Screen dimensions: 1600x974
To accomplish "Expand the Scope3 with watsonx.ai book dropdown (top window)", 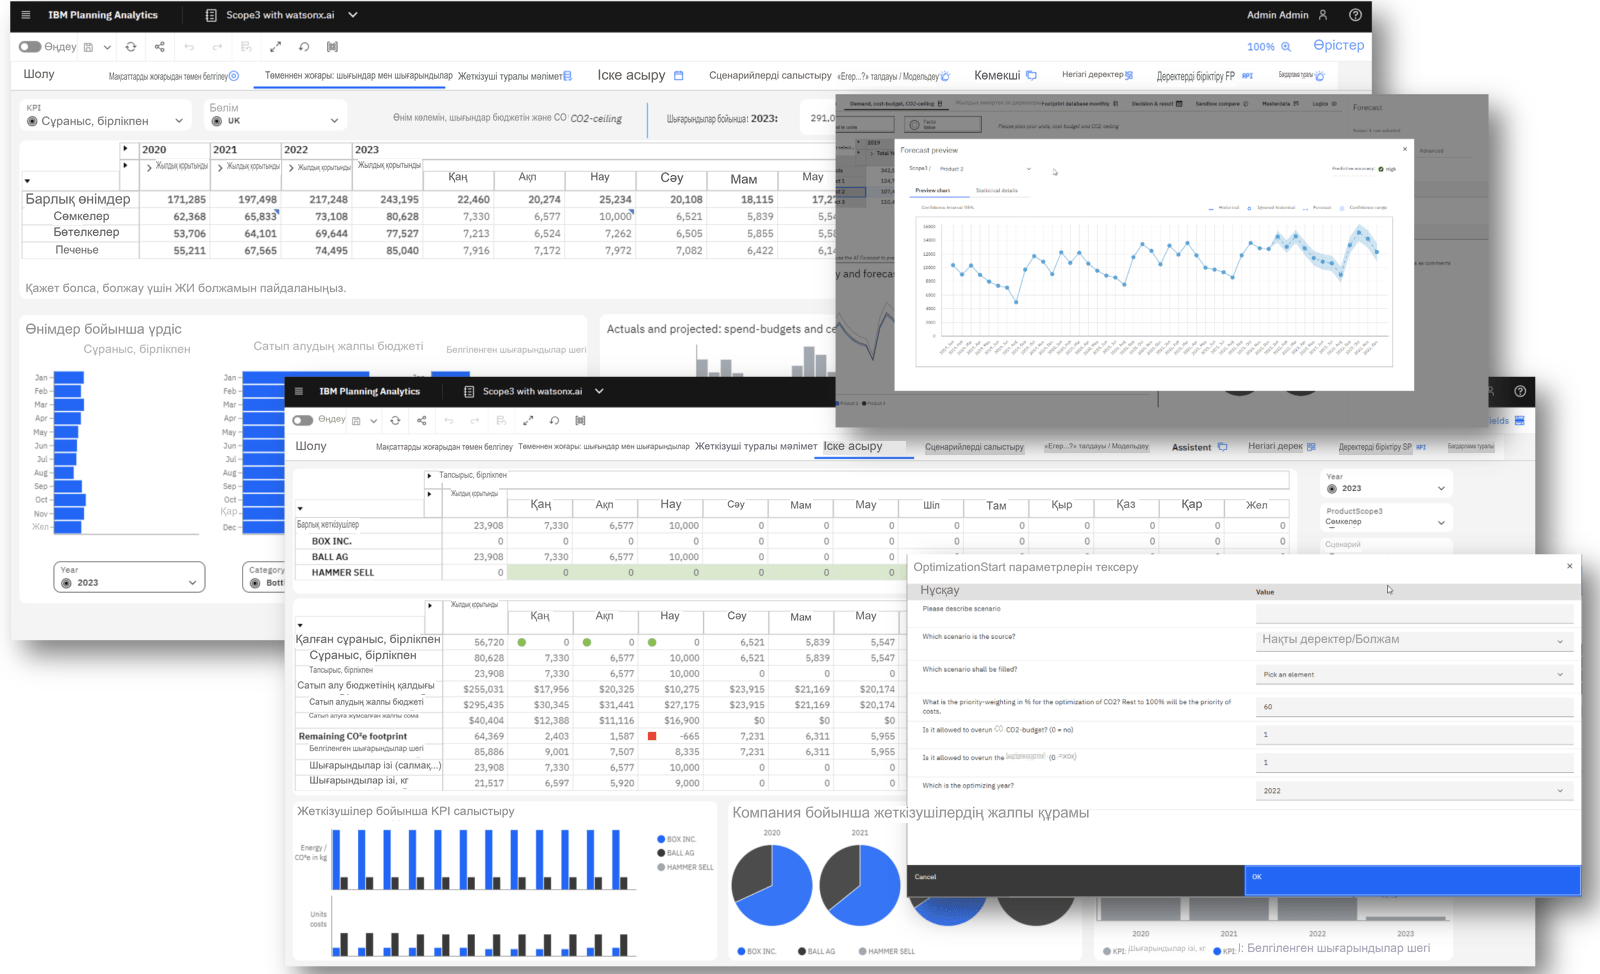I will tap(353, 15).
